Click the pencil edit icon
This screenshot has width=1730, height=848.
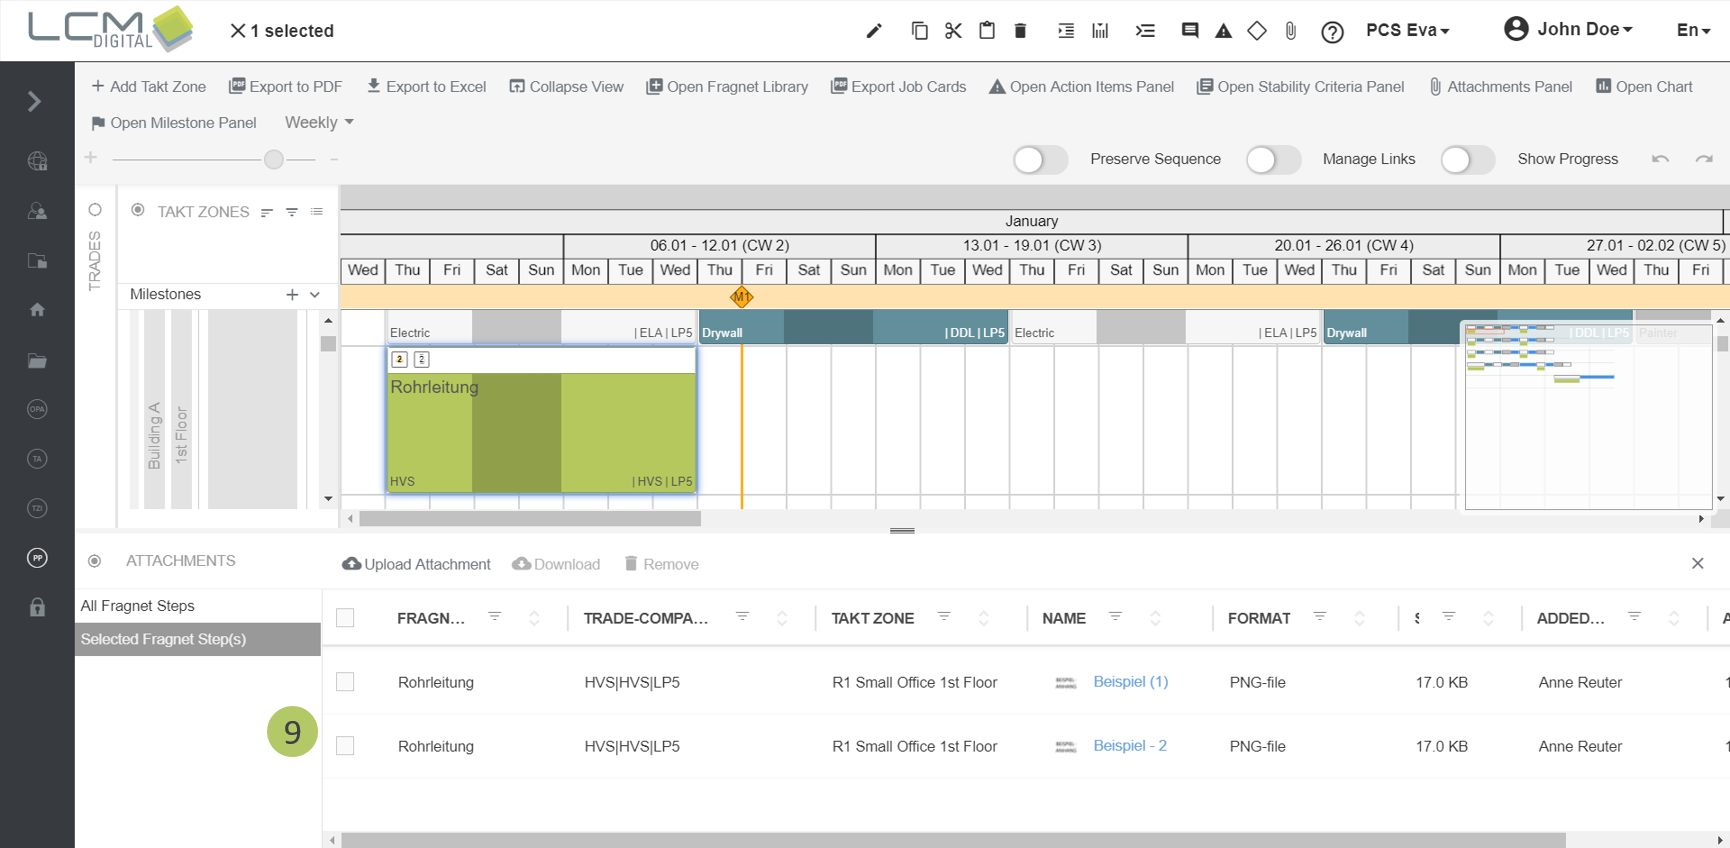(x=874, y=31)
